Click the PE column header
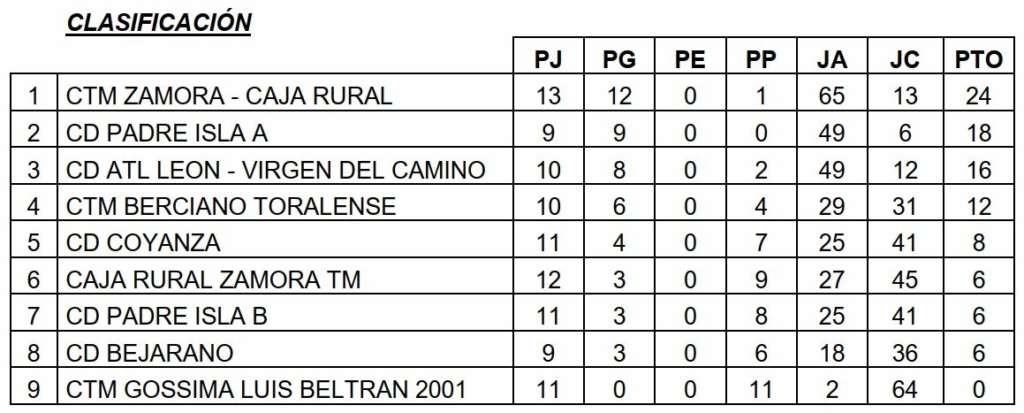Screen dimensions: 1024x413 [x=690, y=60]
